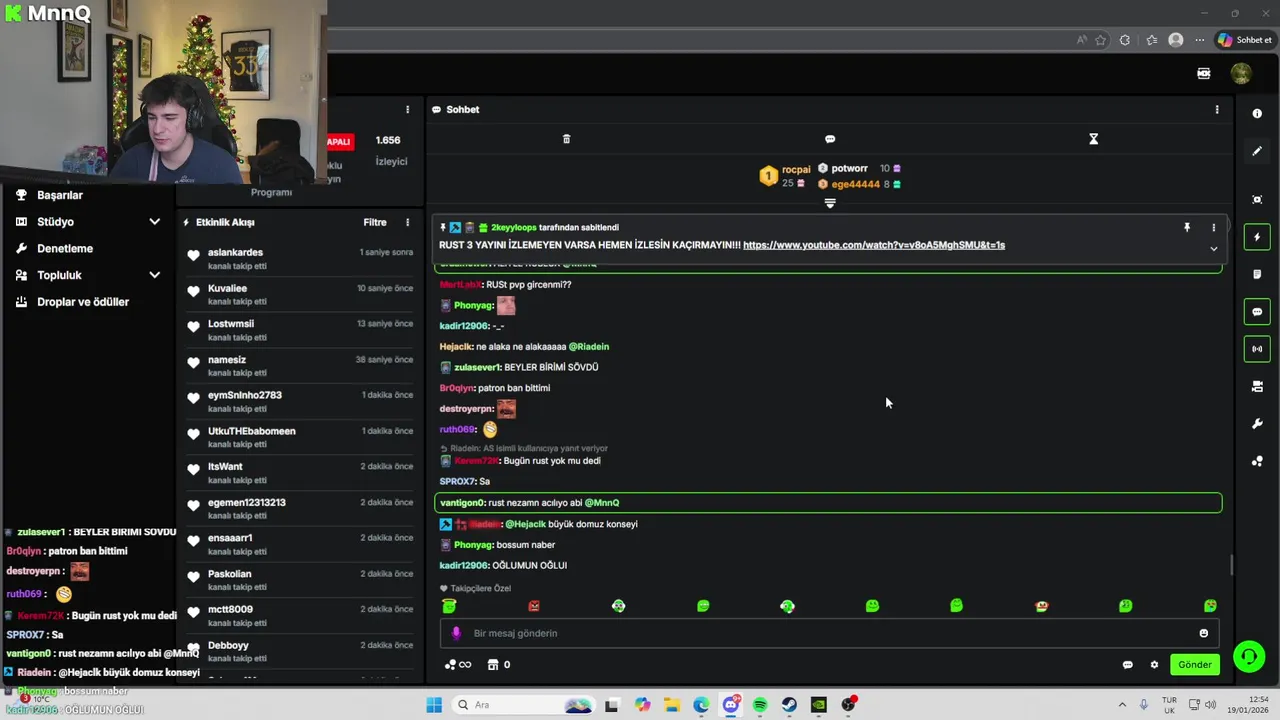Click rocpai in the gift leaderboard
The height and width of the screenshot is (720, 1280).
[x=796, y=170]
